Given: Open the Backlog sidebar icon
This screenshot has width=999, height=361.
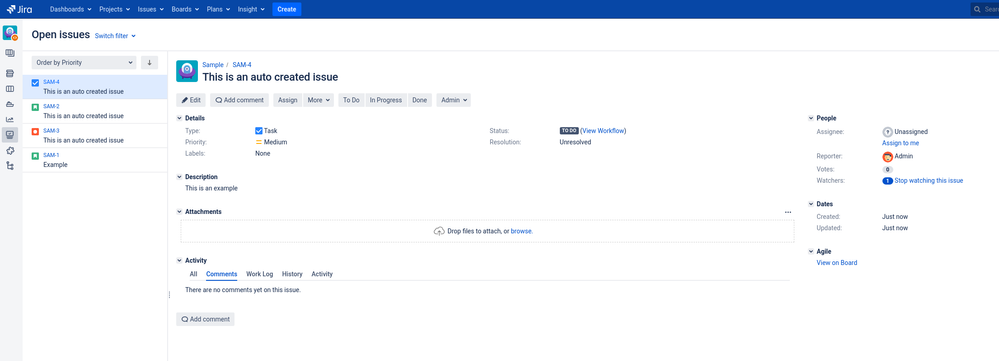Looking at the screenshot, I should coord(10,73).
